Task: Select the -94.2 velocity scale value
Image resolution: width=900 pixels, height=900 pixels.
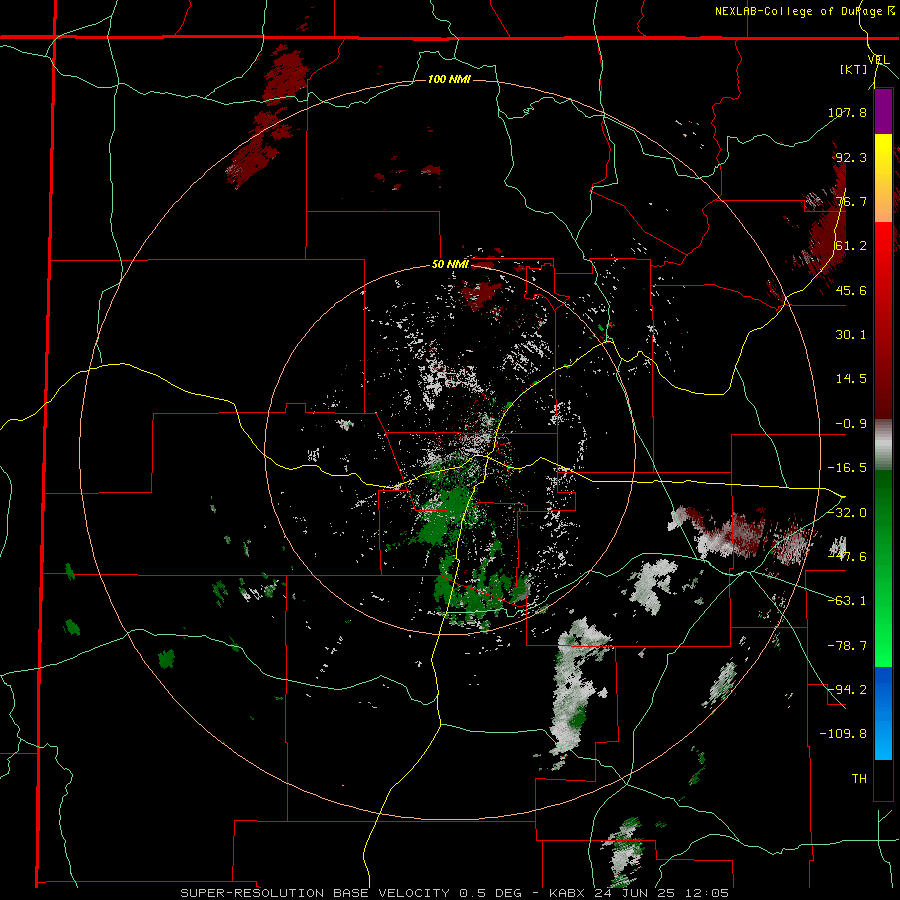Action: pyautogui.click(x=847, y=689)
